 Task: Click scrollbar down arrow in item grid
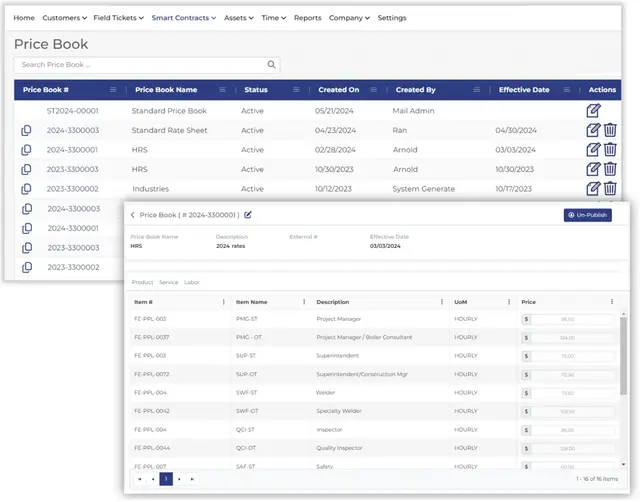623,464
